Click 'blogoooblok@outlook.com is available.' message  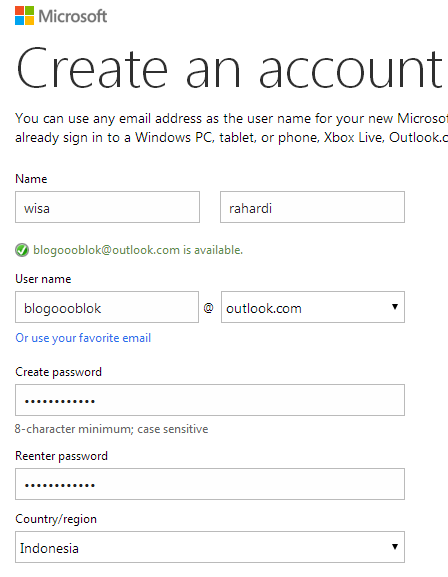pyautogui.click(x=138, y=250)
